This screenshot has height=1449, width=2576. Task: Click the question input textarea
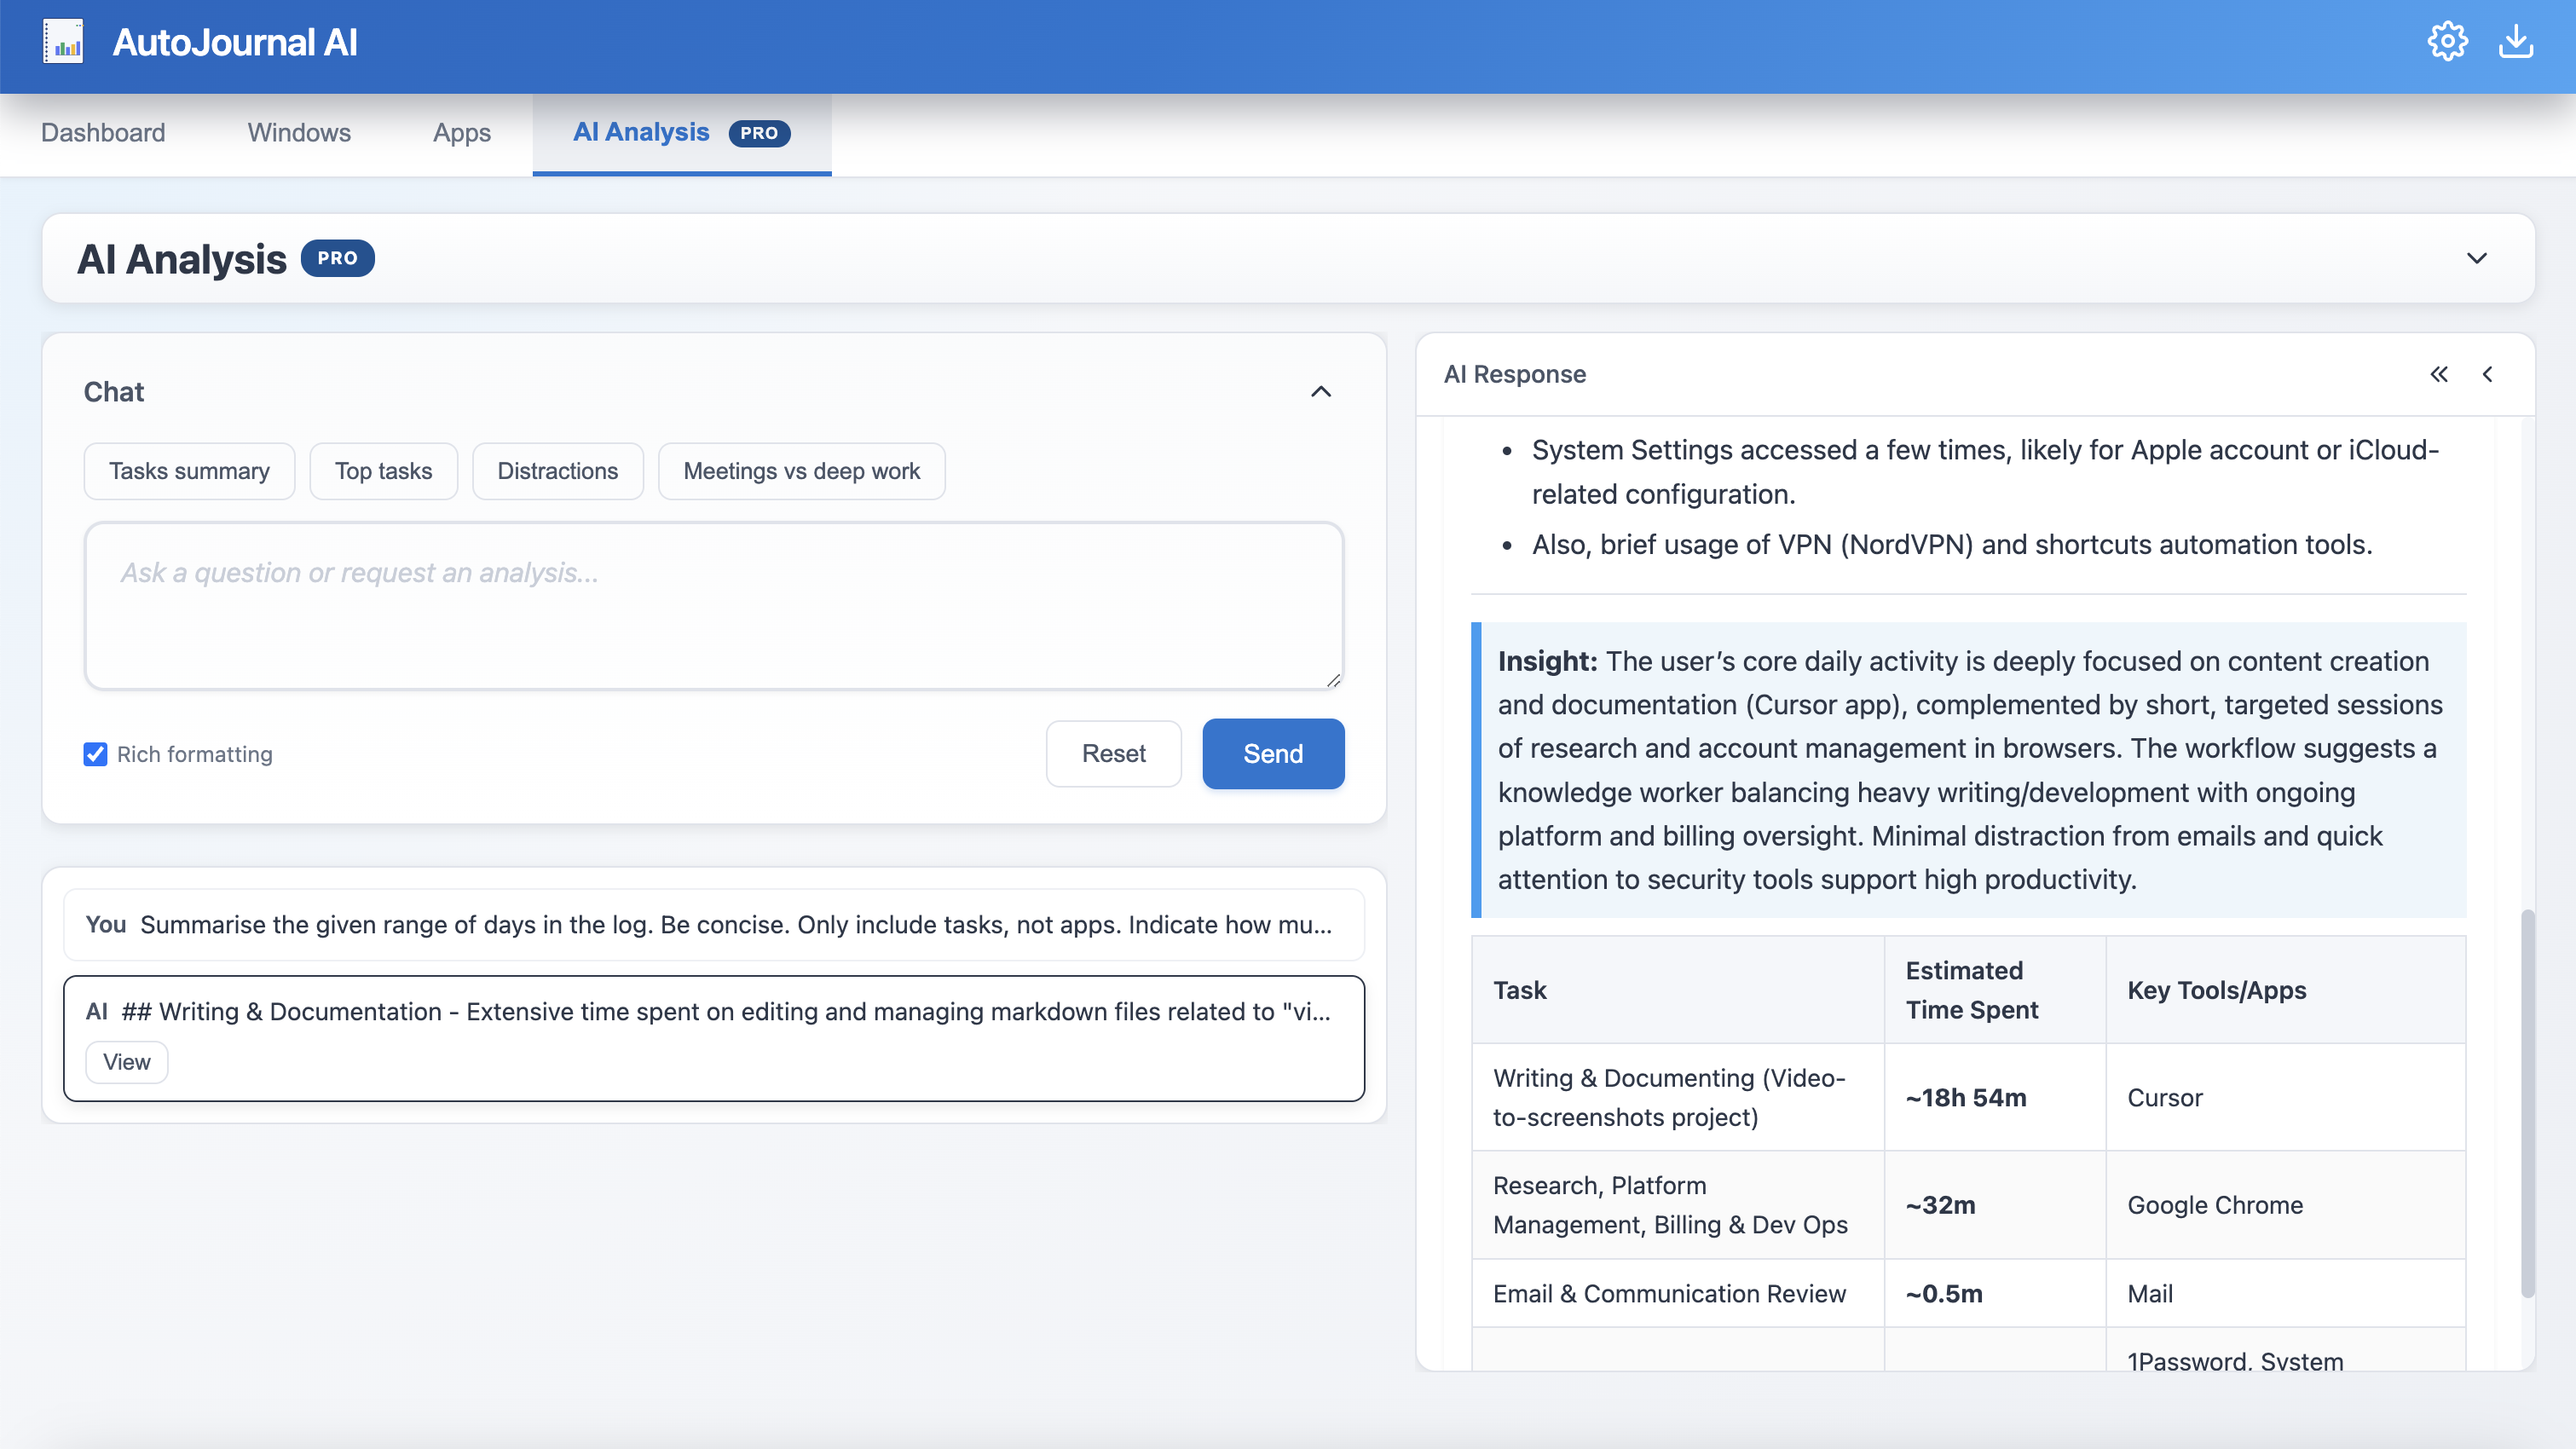coord(713,605)
